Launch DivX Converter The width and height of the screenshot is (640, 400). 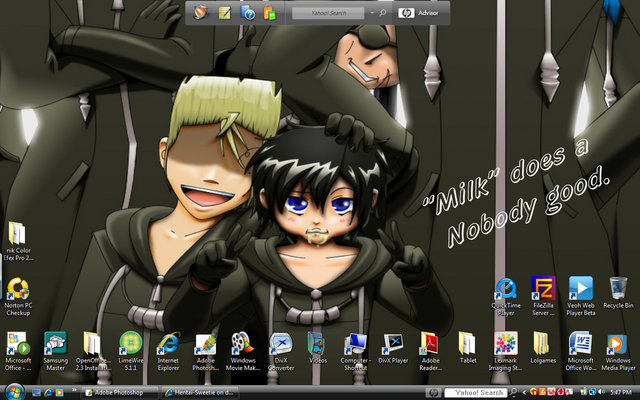[x=281, y=351]
